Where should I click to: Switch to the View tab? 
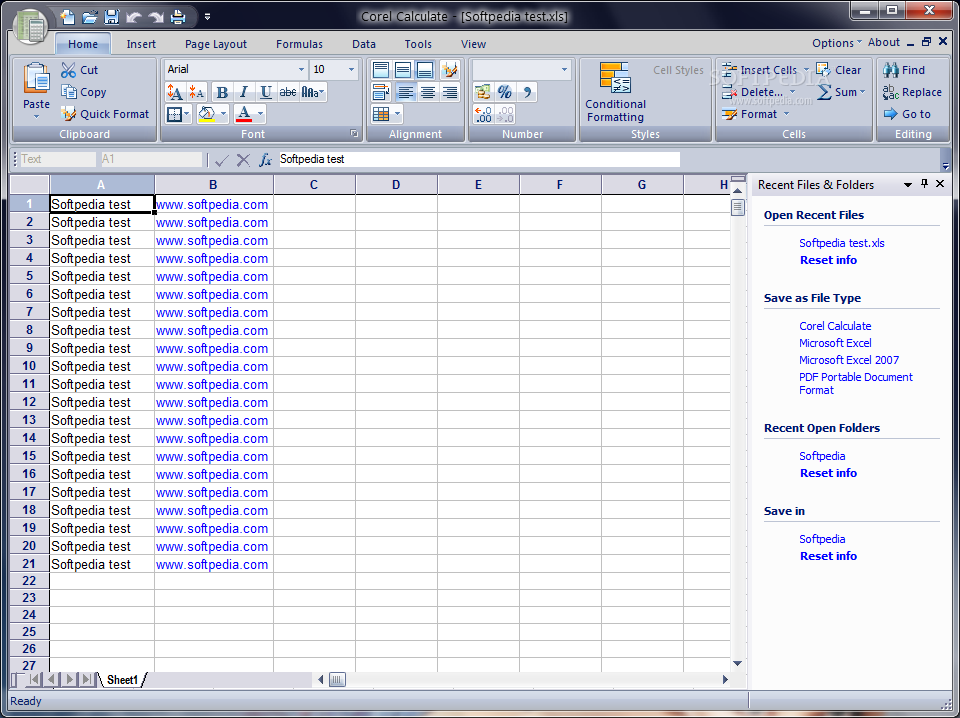tap(473, 44)
